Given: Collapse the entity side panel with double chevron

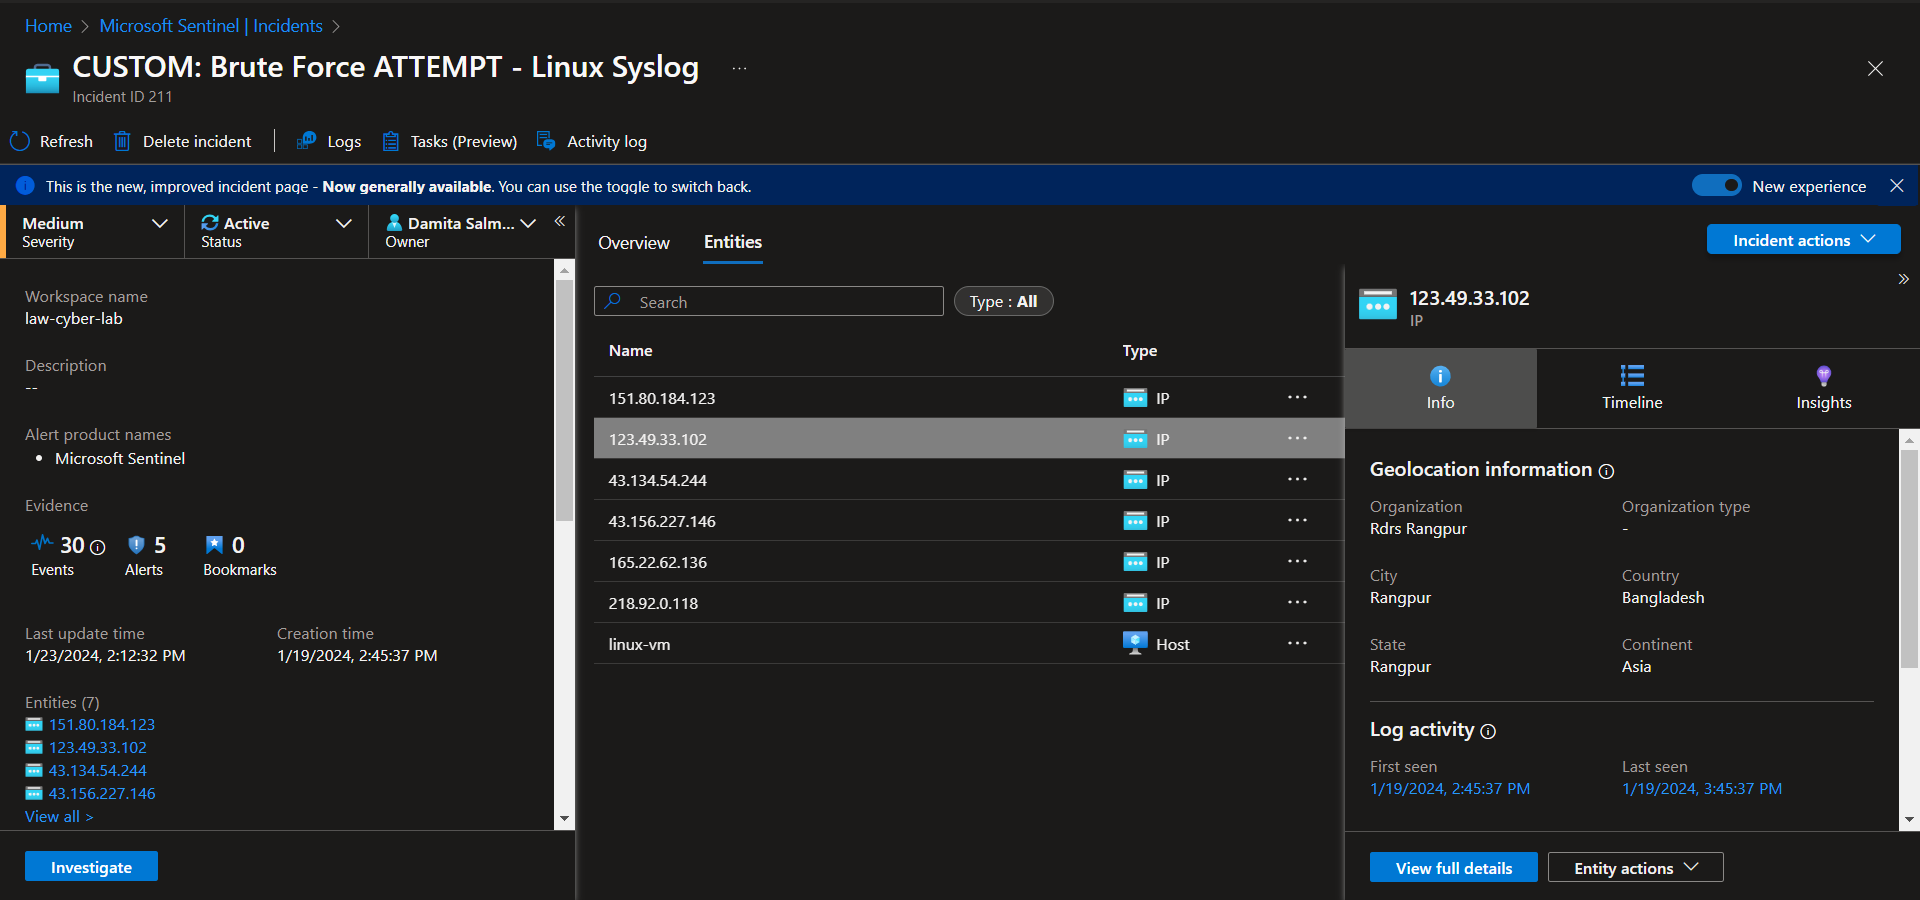Looking at the screenshot, I should point(1904,279).
